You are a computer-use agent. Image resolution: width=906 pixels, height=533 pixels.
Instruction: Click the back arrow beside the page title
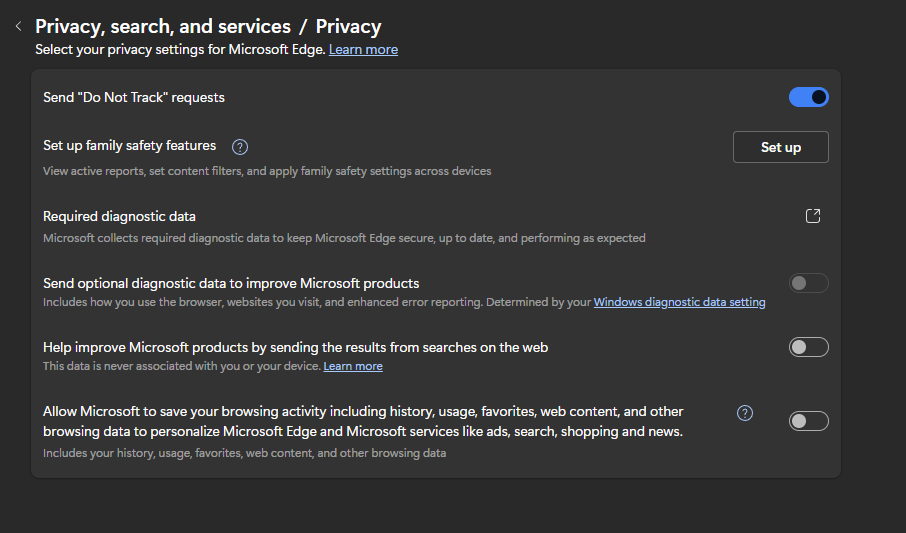click(x=18, y=27)
